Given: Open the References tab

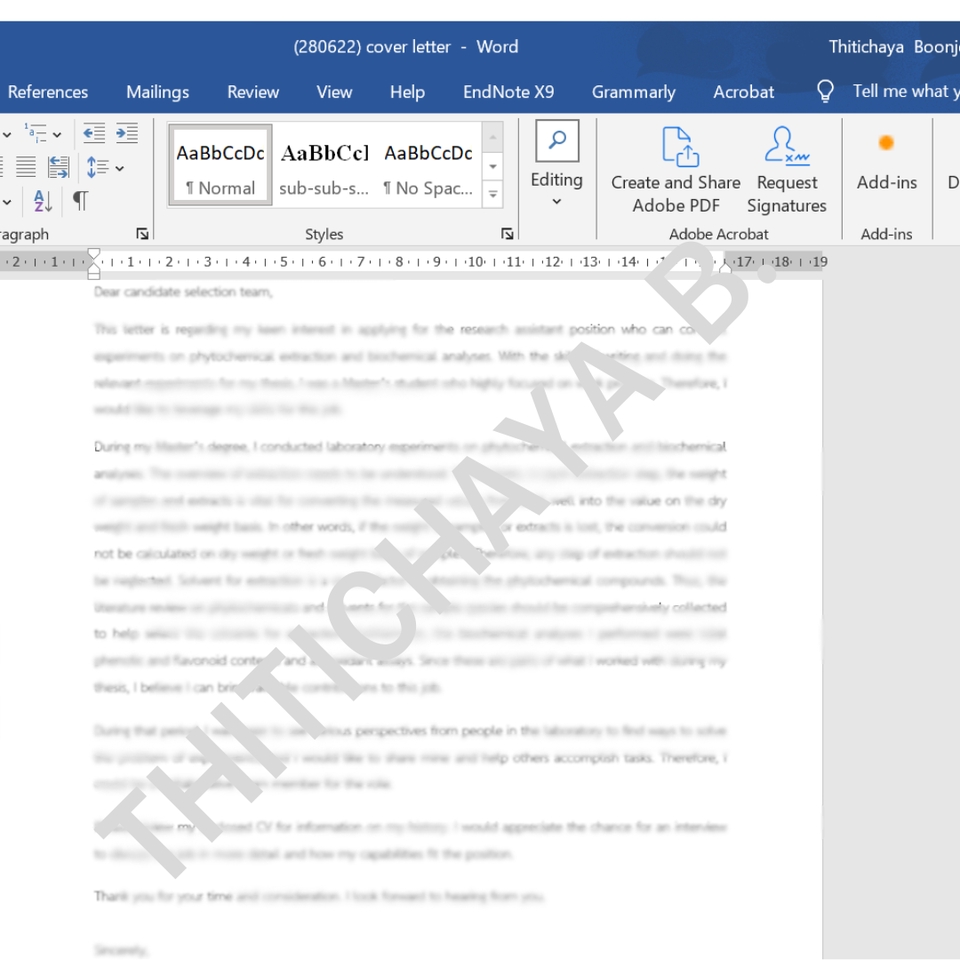Looking at the screenshot, I should tap(48, 92).
